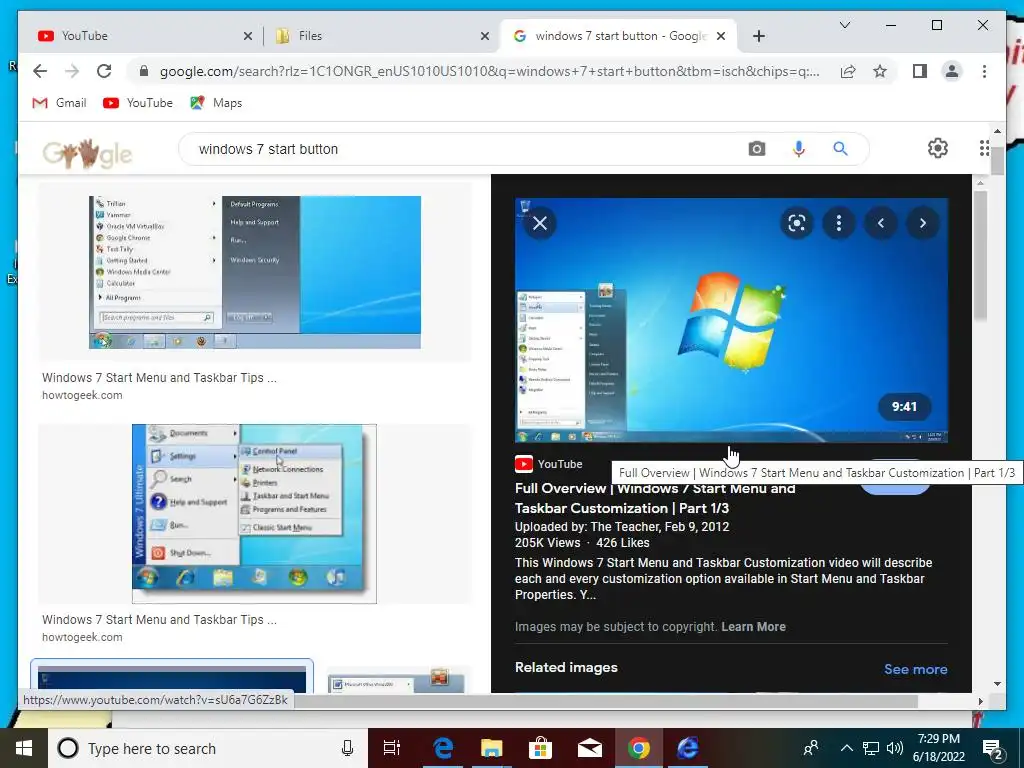Share this page from the address bar
The image size is (1024, 768).
click(848, 72)
